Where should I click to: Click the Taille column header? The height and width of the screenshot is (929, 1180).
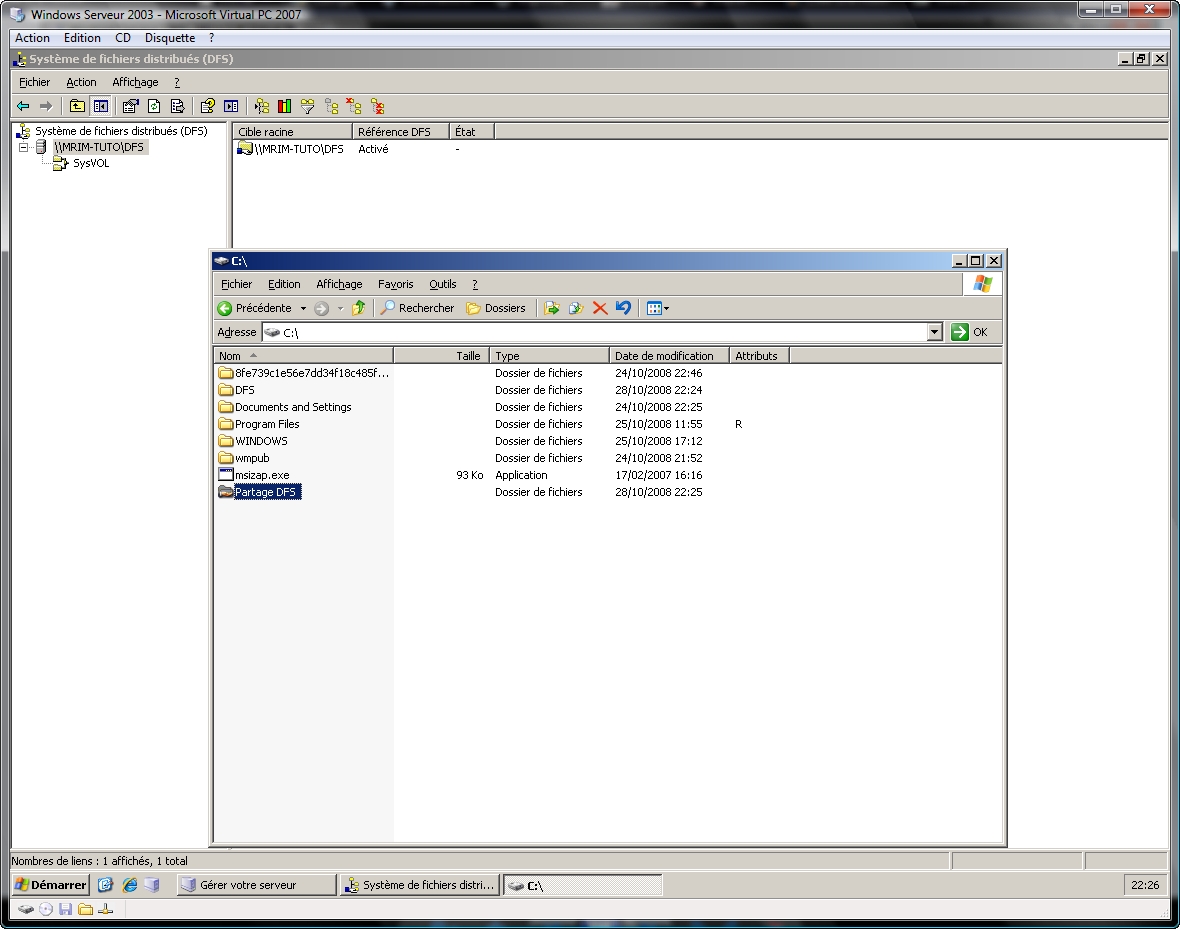pos(442,356)
